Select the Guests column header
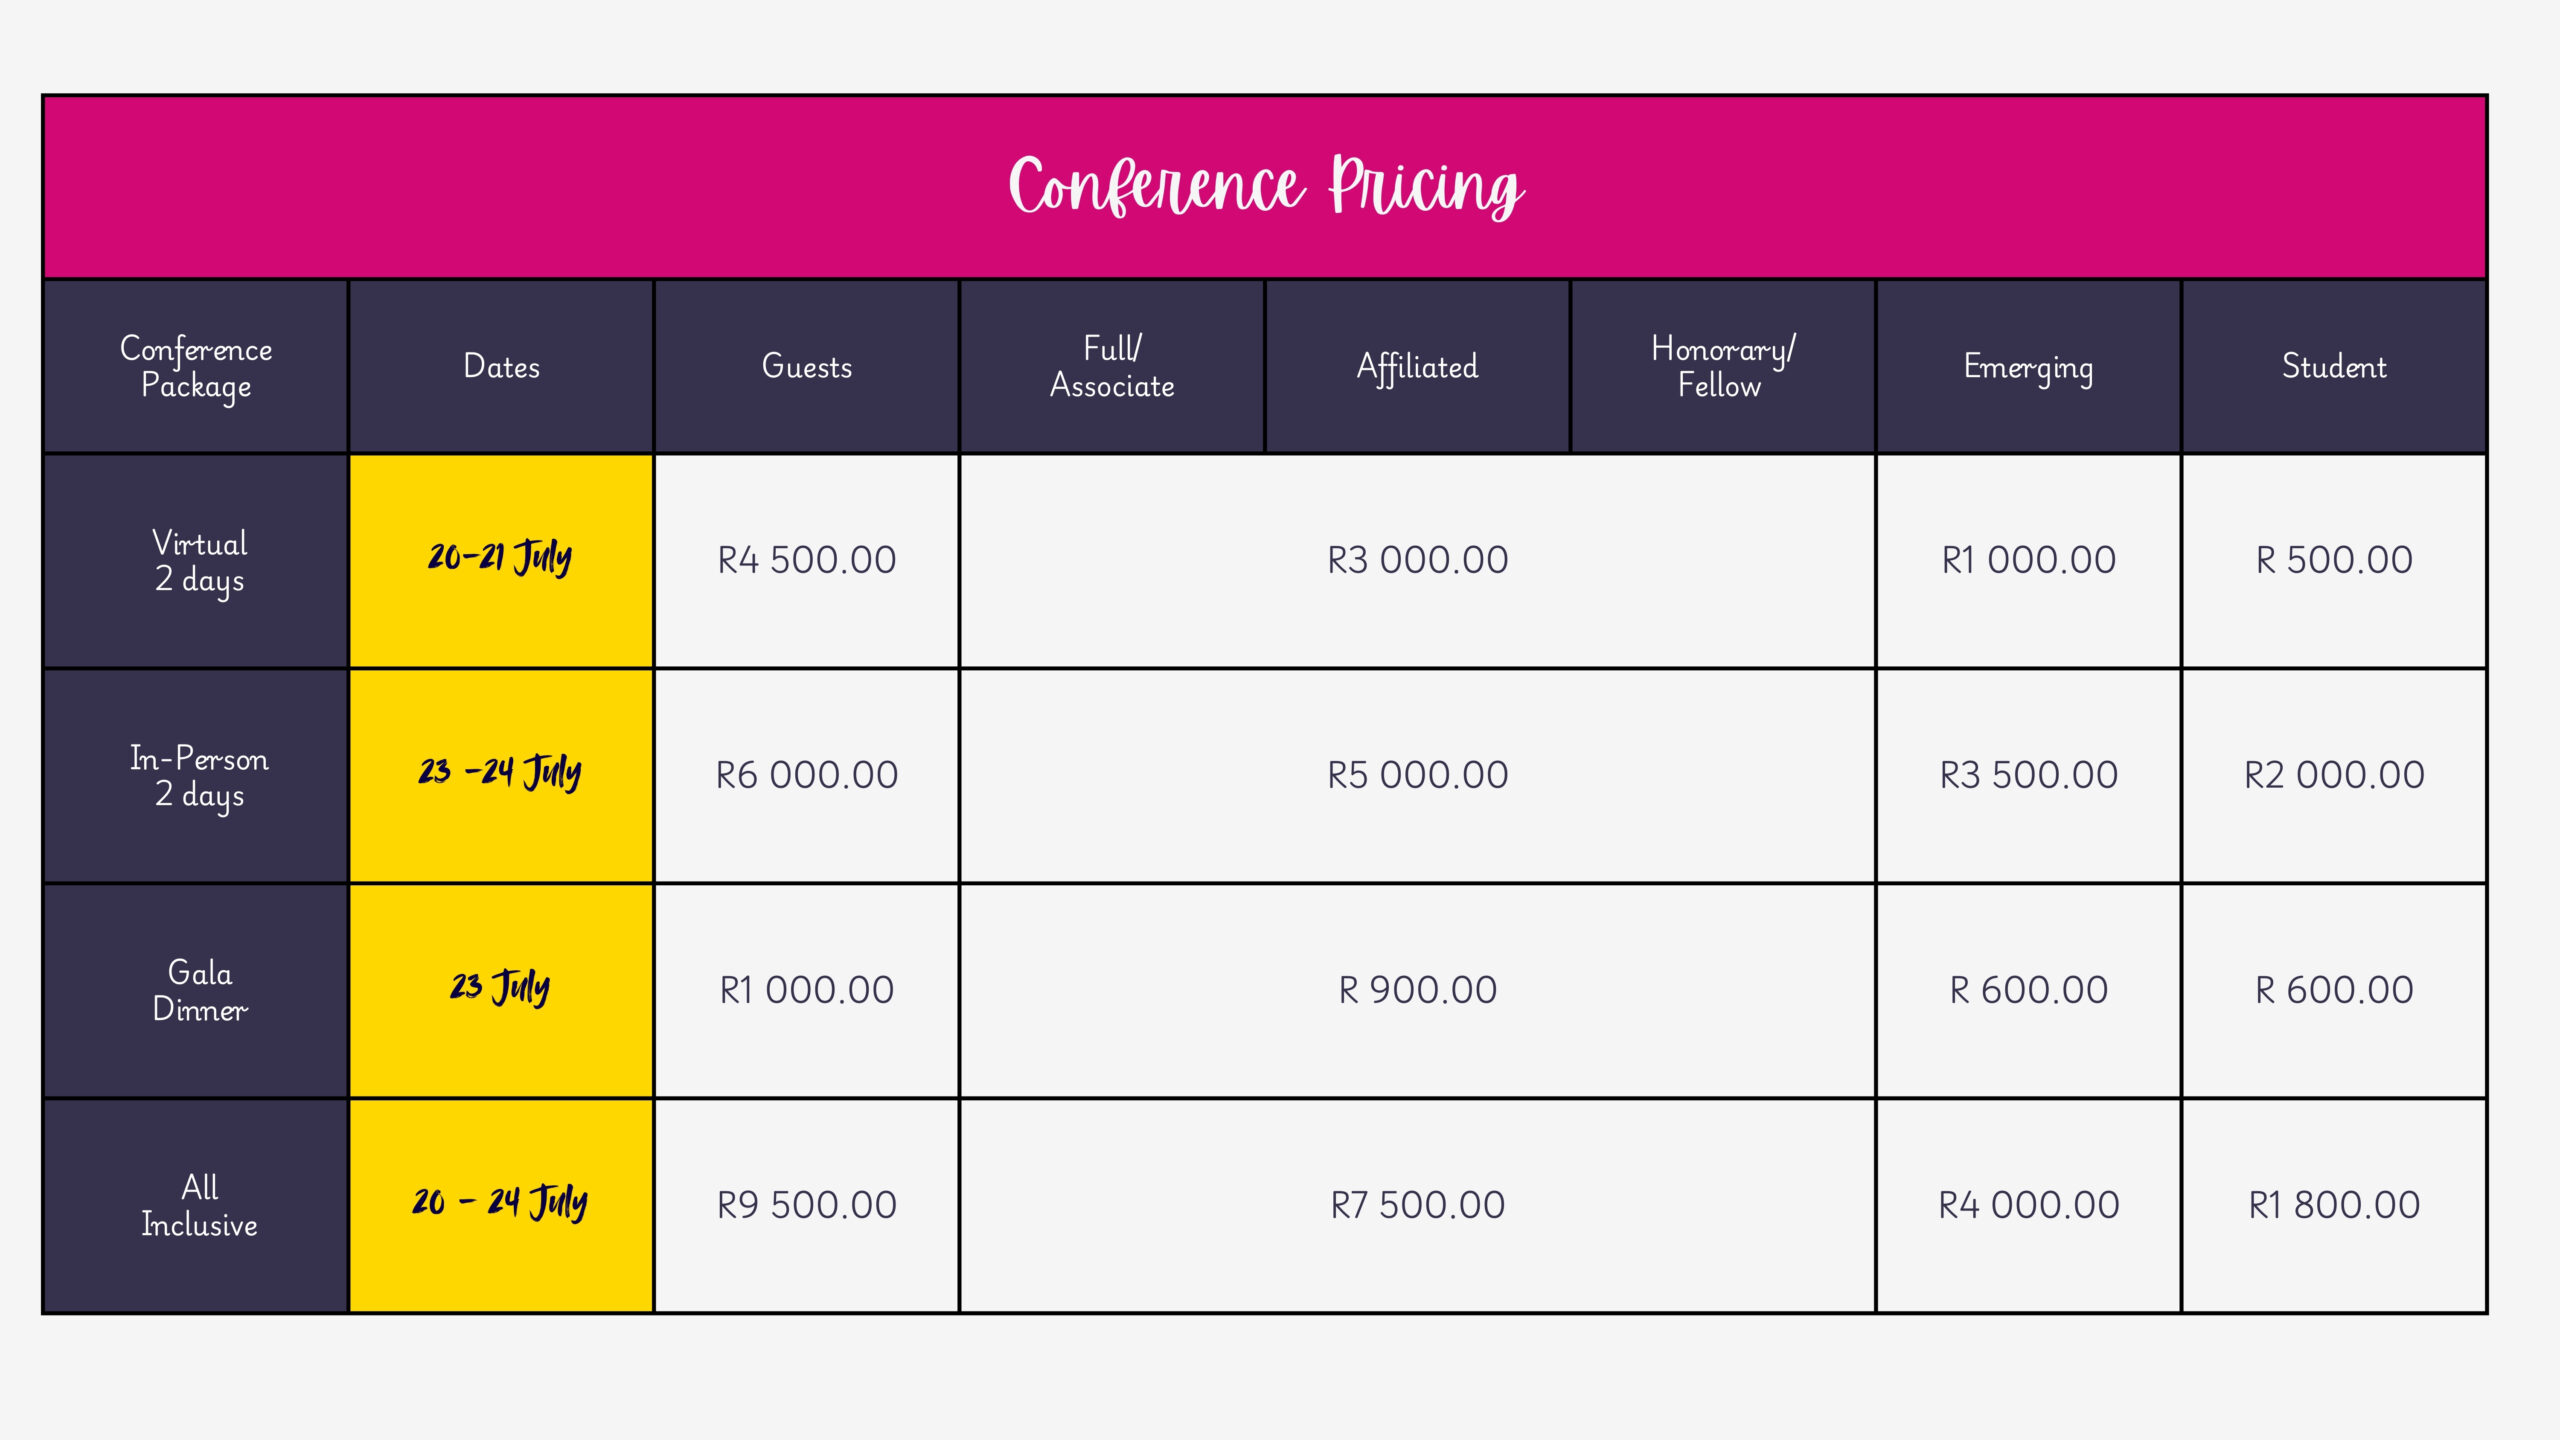 pos(807,367)
